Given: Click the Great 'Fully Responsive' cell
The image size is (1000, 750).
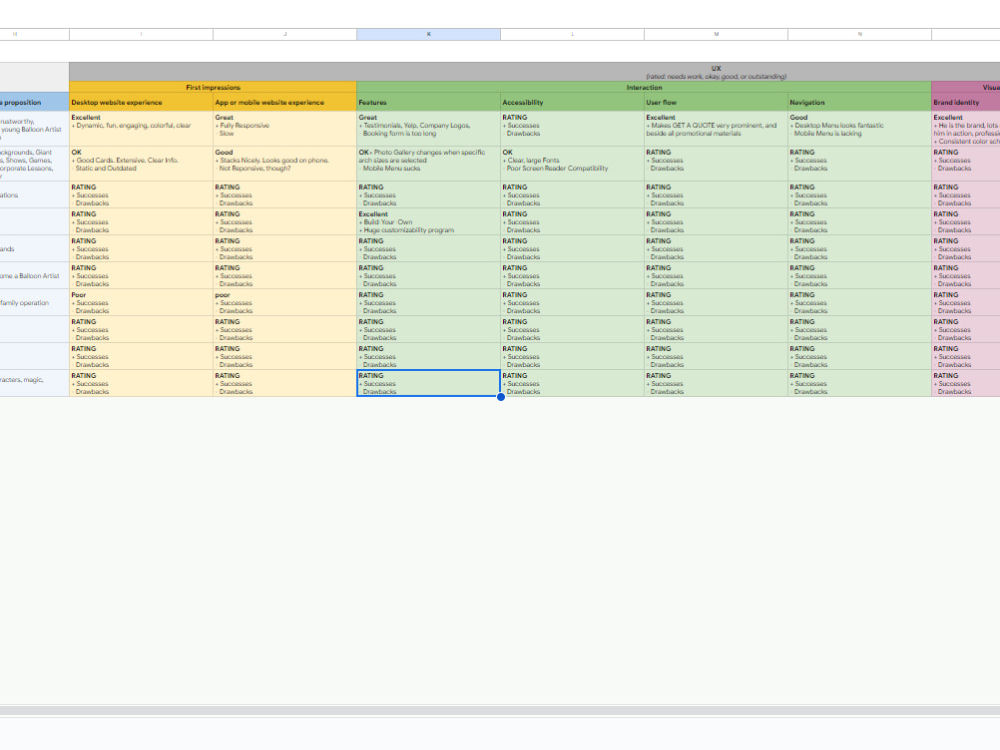Looking at the screenshot, I should pyautogui.click(x=285, y=129).
